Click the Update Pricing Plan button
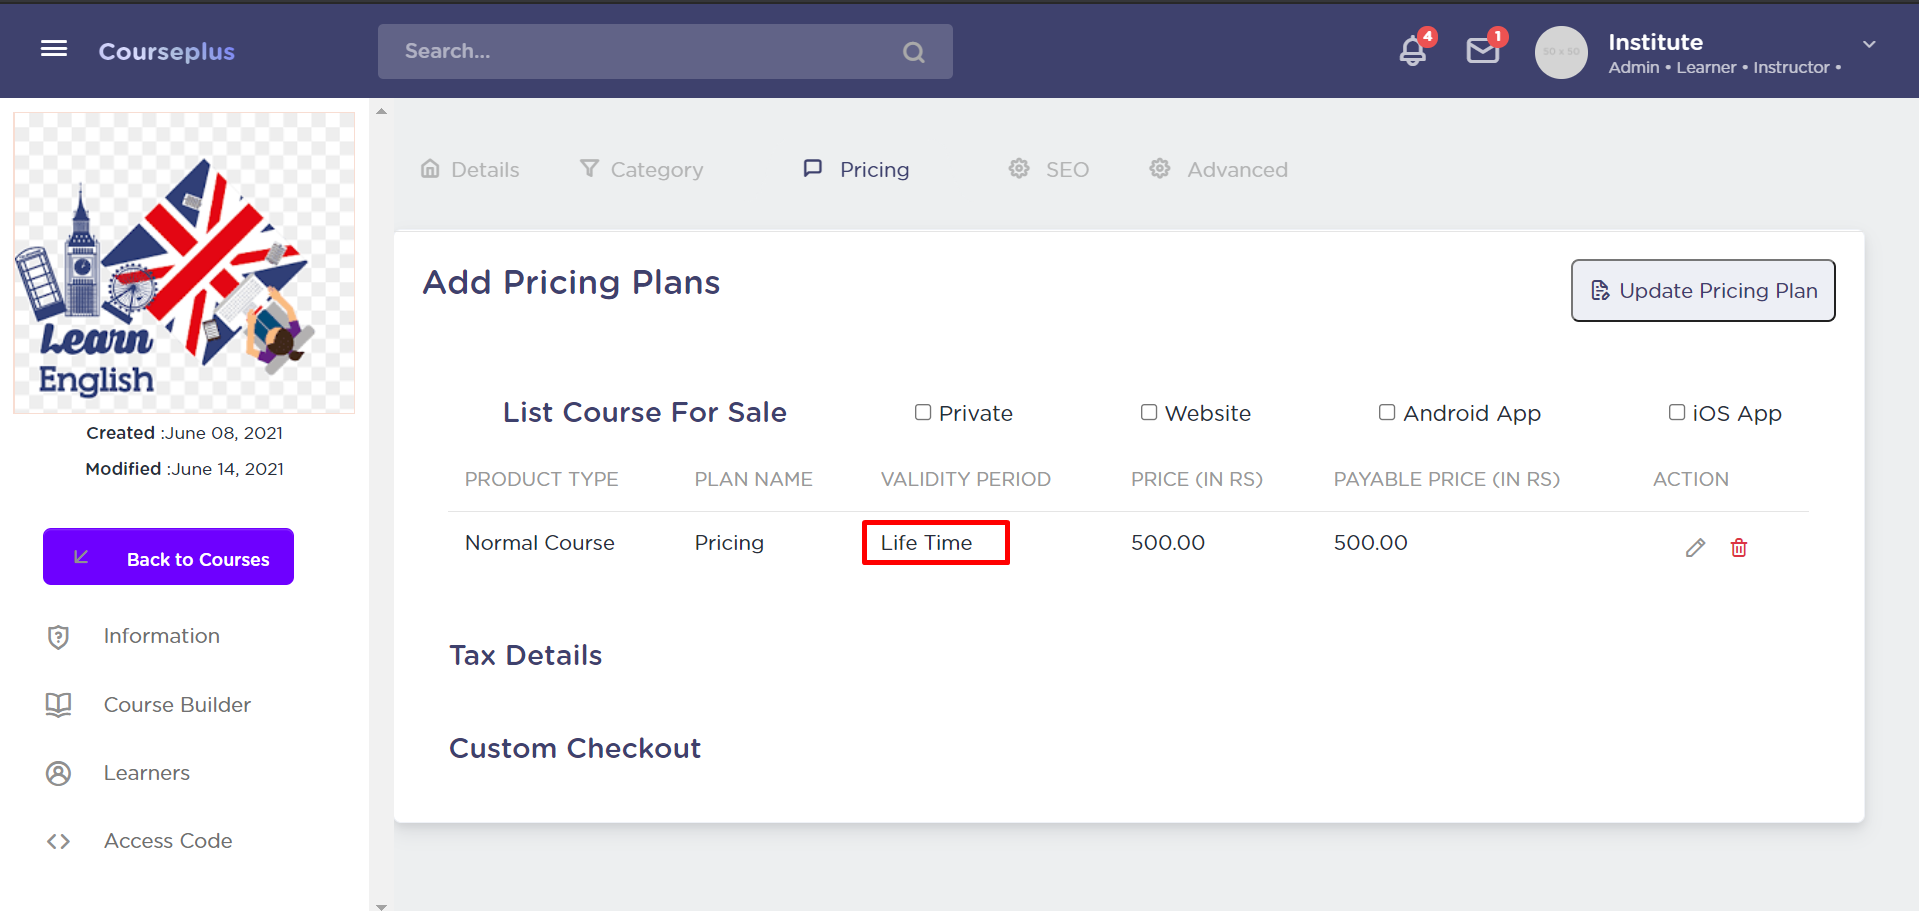The height and width of the screenshot is (911, 1919). pos(1702,290)
